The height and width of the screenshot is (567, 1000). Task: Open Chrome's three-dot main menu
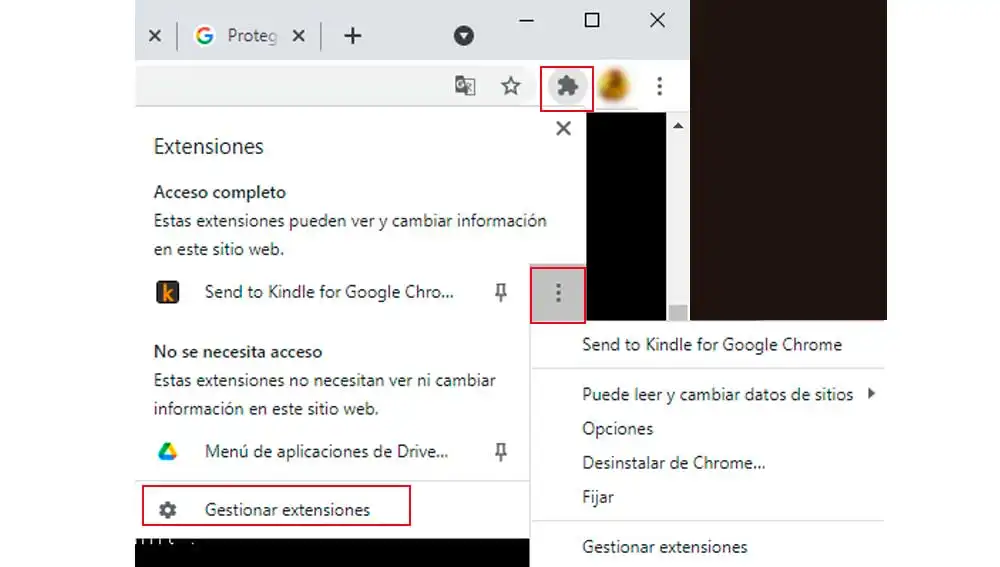(659, 86)
